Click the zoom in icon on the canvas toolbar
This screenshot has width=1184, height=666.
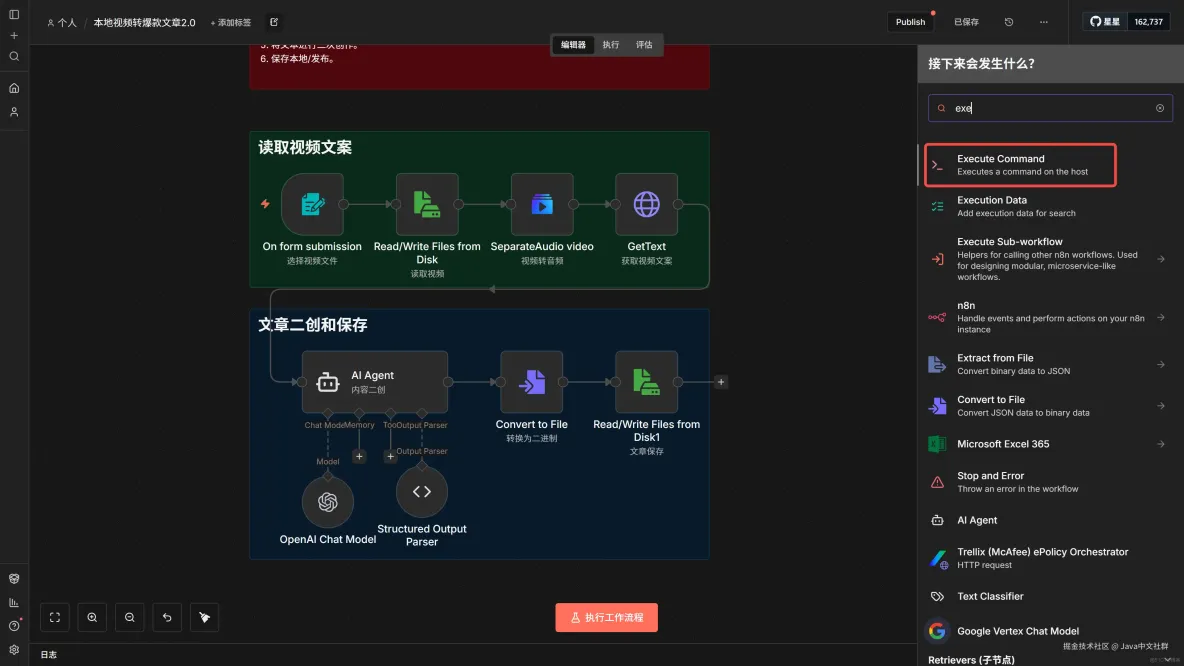[92, 617]
